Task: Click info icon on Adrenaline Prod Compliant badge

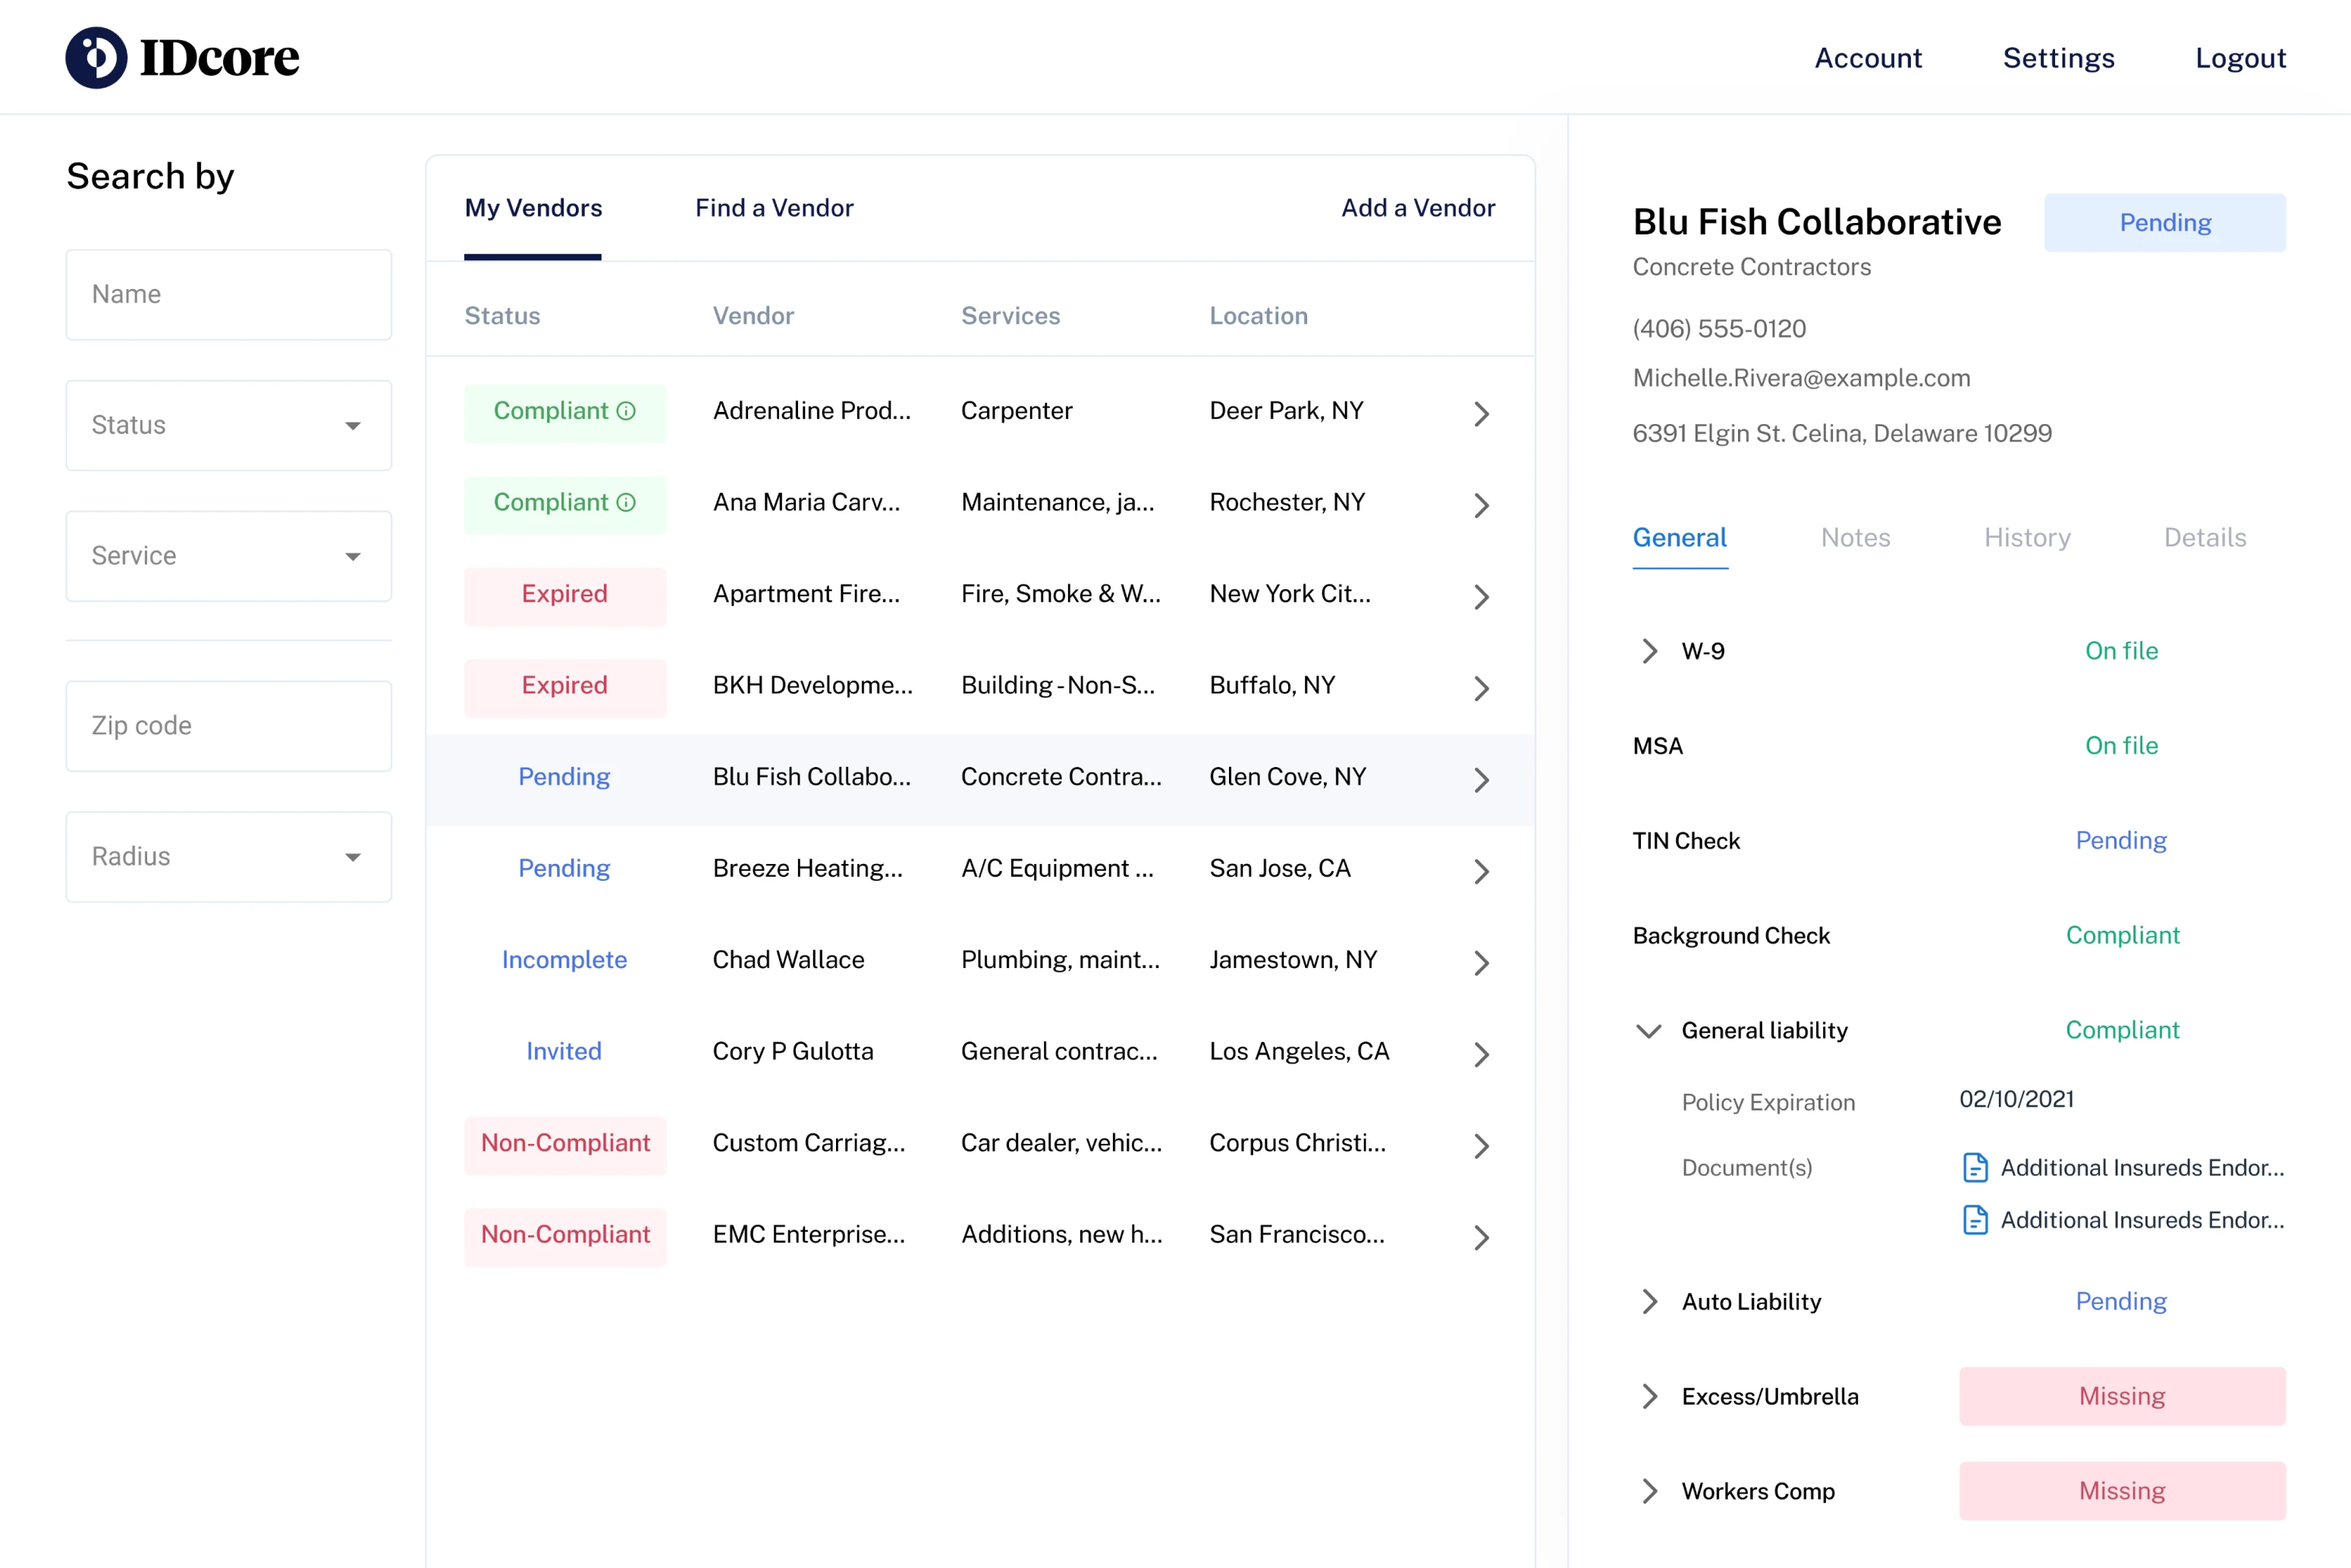Action: tap(626, 411)
